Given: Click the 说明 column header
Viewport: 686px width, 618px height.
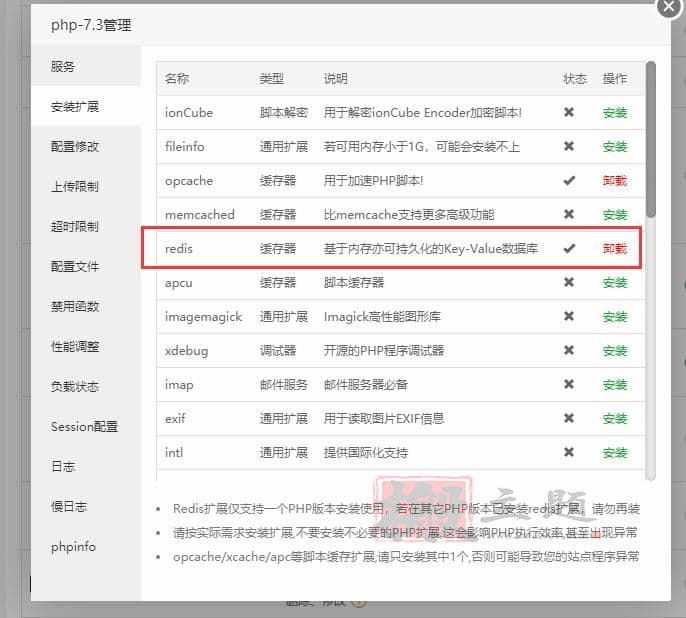Looking at the screenshot, I should (336, 79).
